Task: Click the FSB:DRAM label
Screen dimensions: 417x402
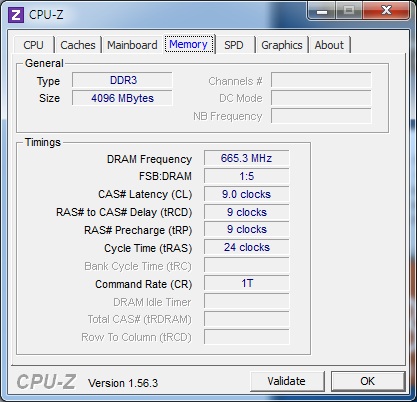Action: (x=165, y=176)
